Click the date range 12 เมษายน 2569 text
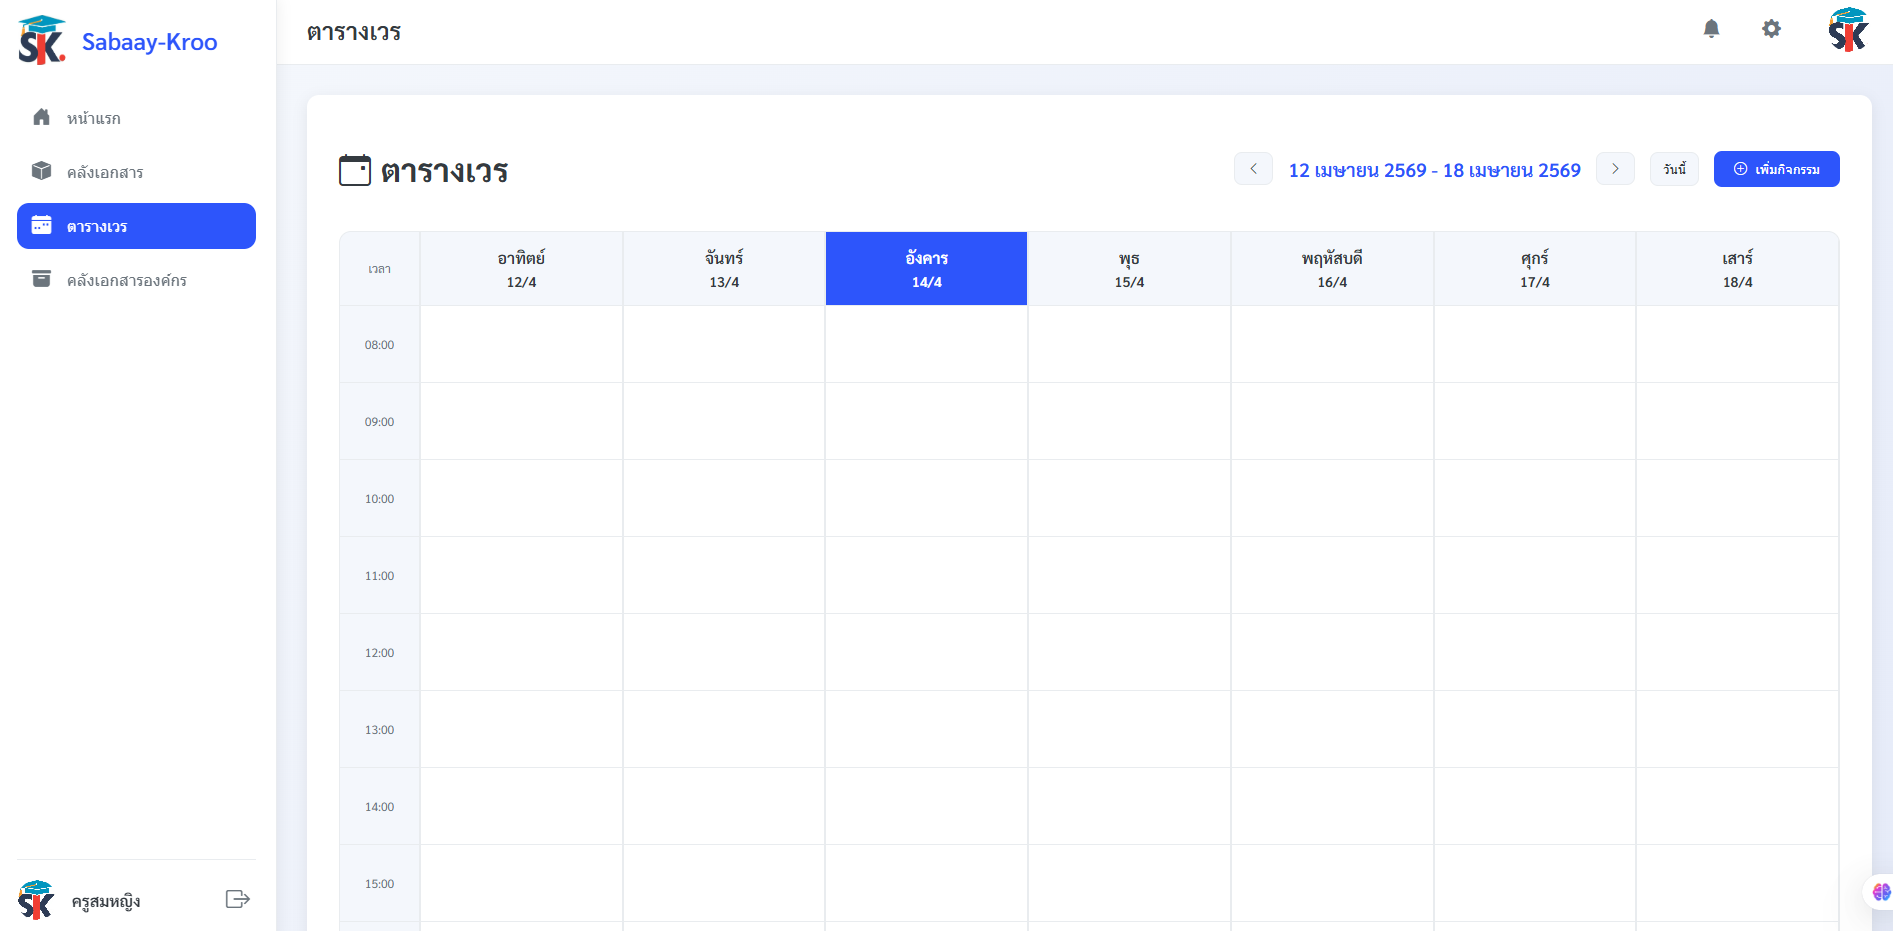This screenshot has width=1893, height=931. (1434, 170)
